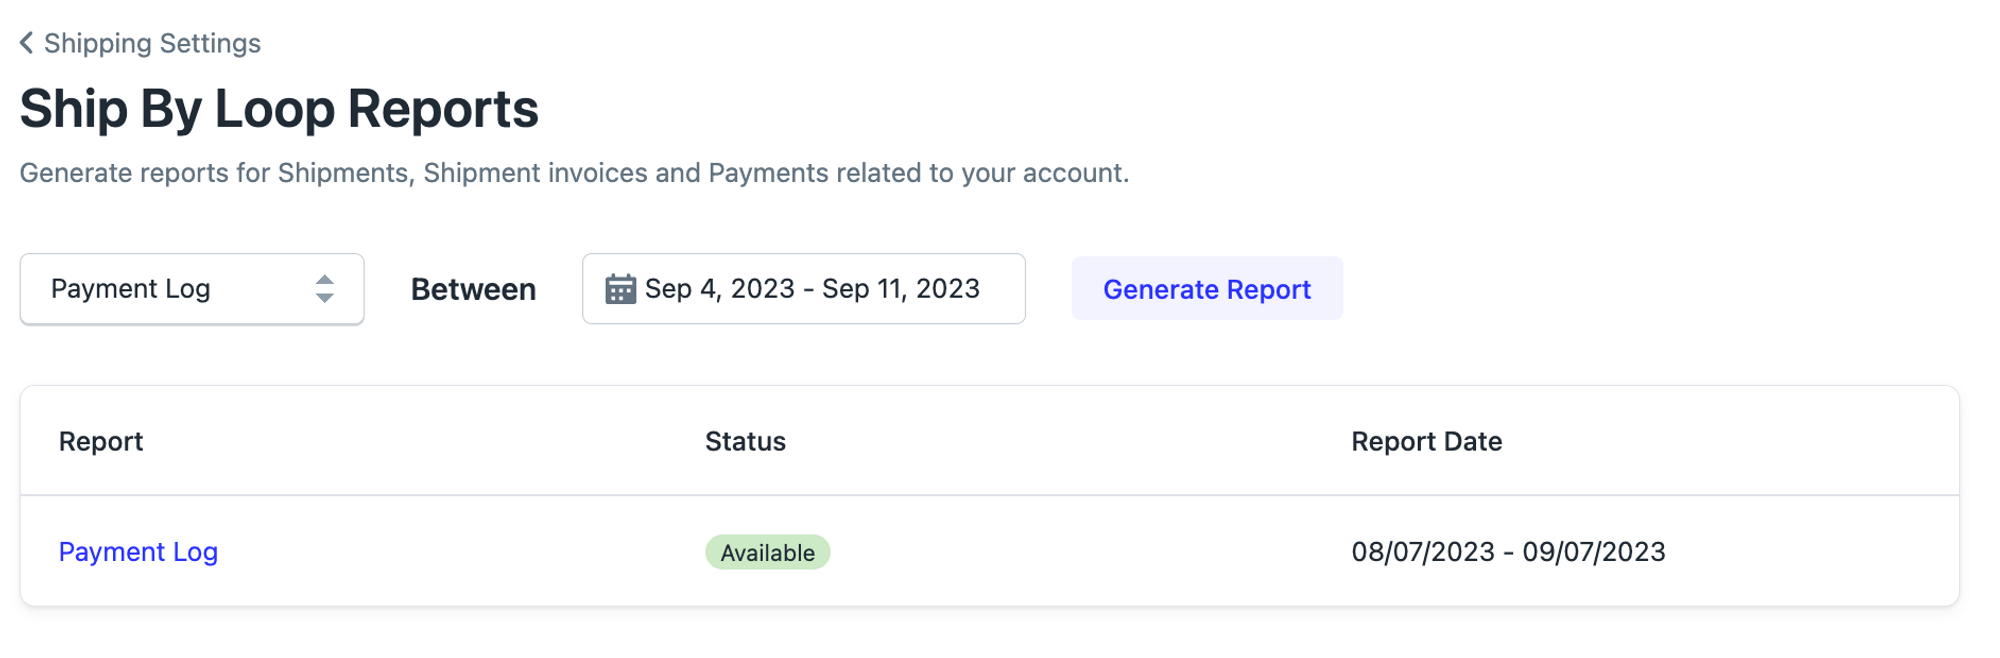The height and width of the screenshot is (658, 2000).
Task: Click the green Available status badge
Action: point(767,552)
